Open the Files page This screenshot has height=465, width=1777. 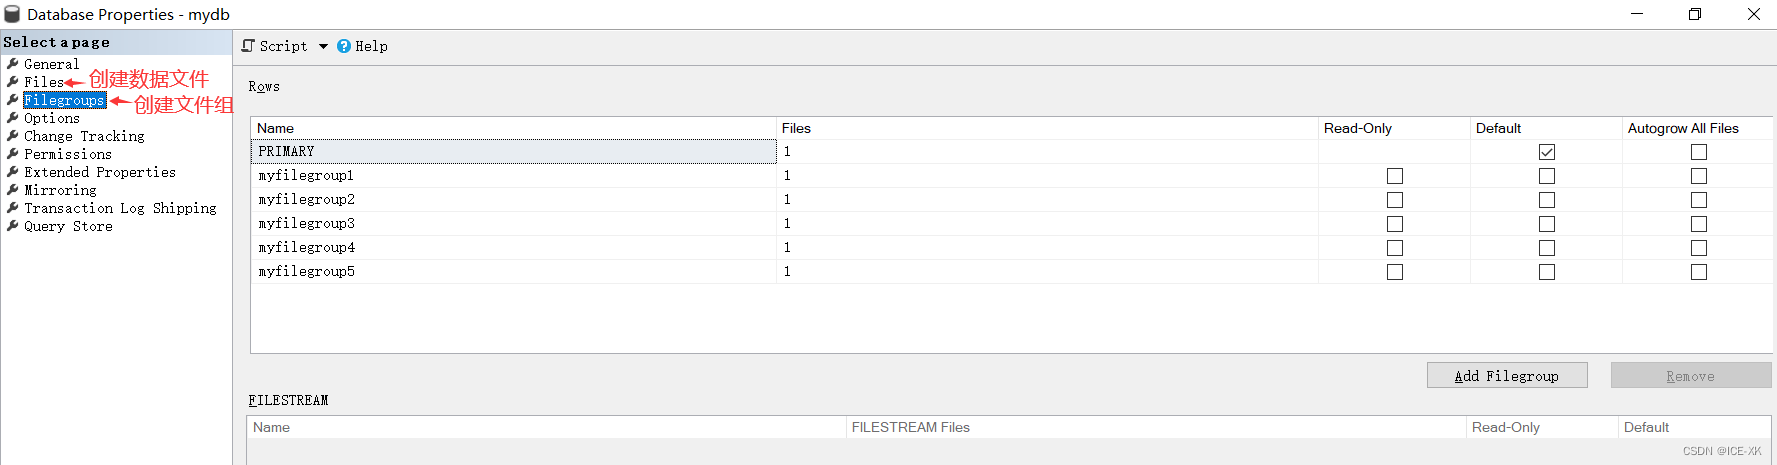point(44,82)
